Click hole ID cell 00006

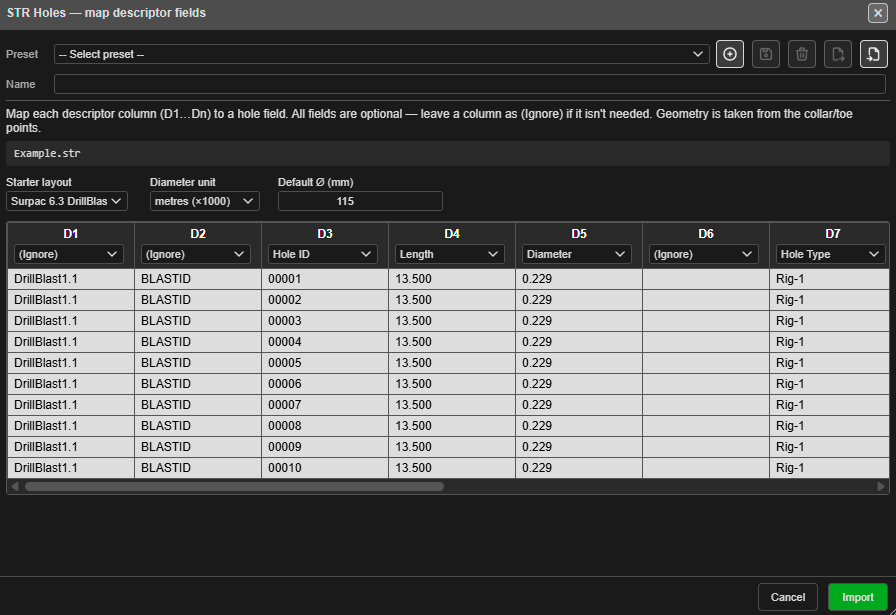[x=325, y=384]
